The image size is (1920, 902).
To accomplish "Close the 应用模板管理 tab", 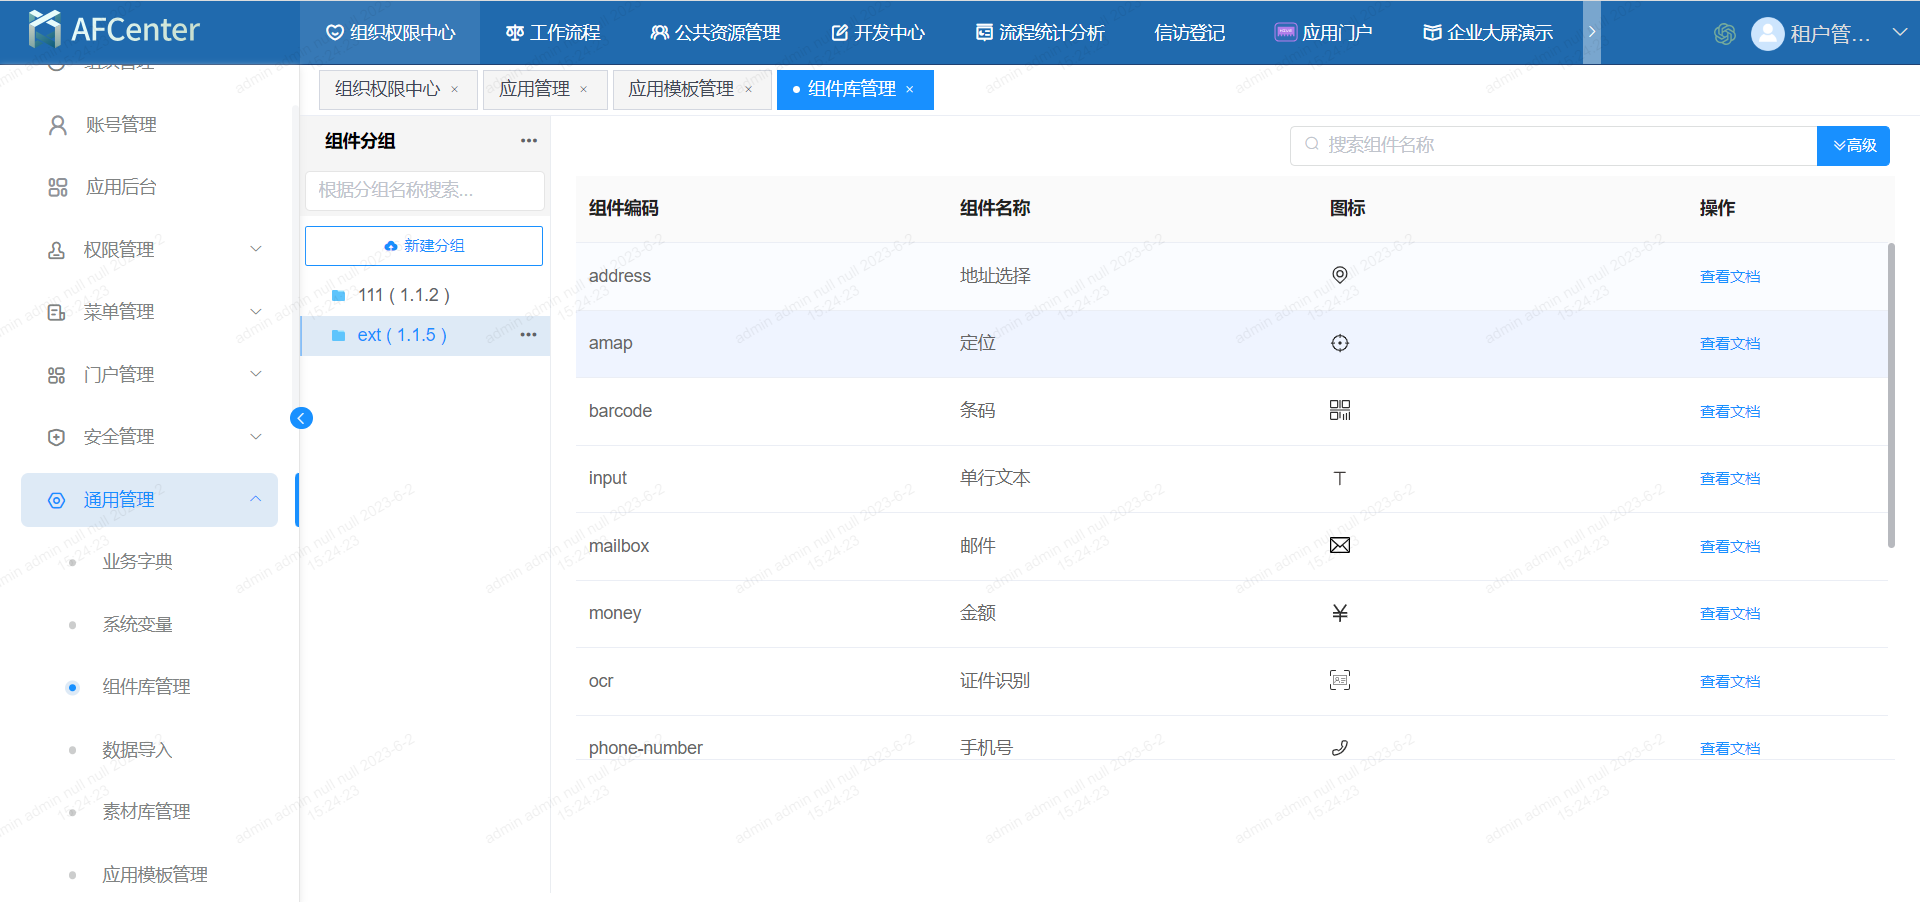I will point(748,90).
